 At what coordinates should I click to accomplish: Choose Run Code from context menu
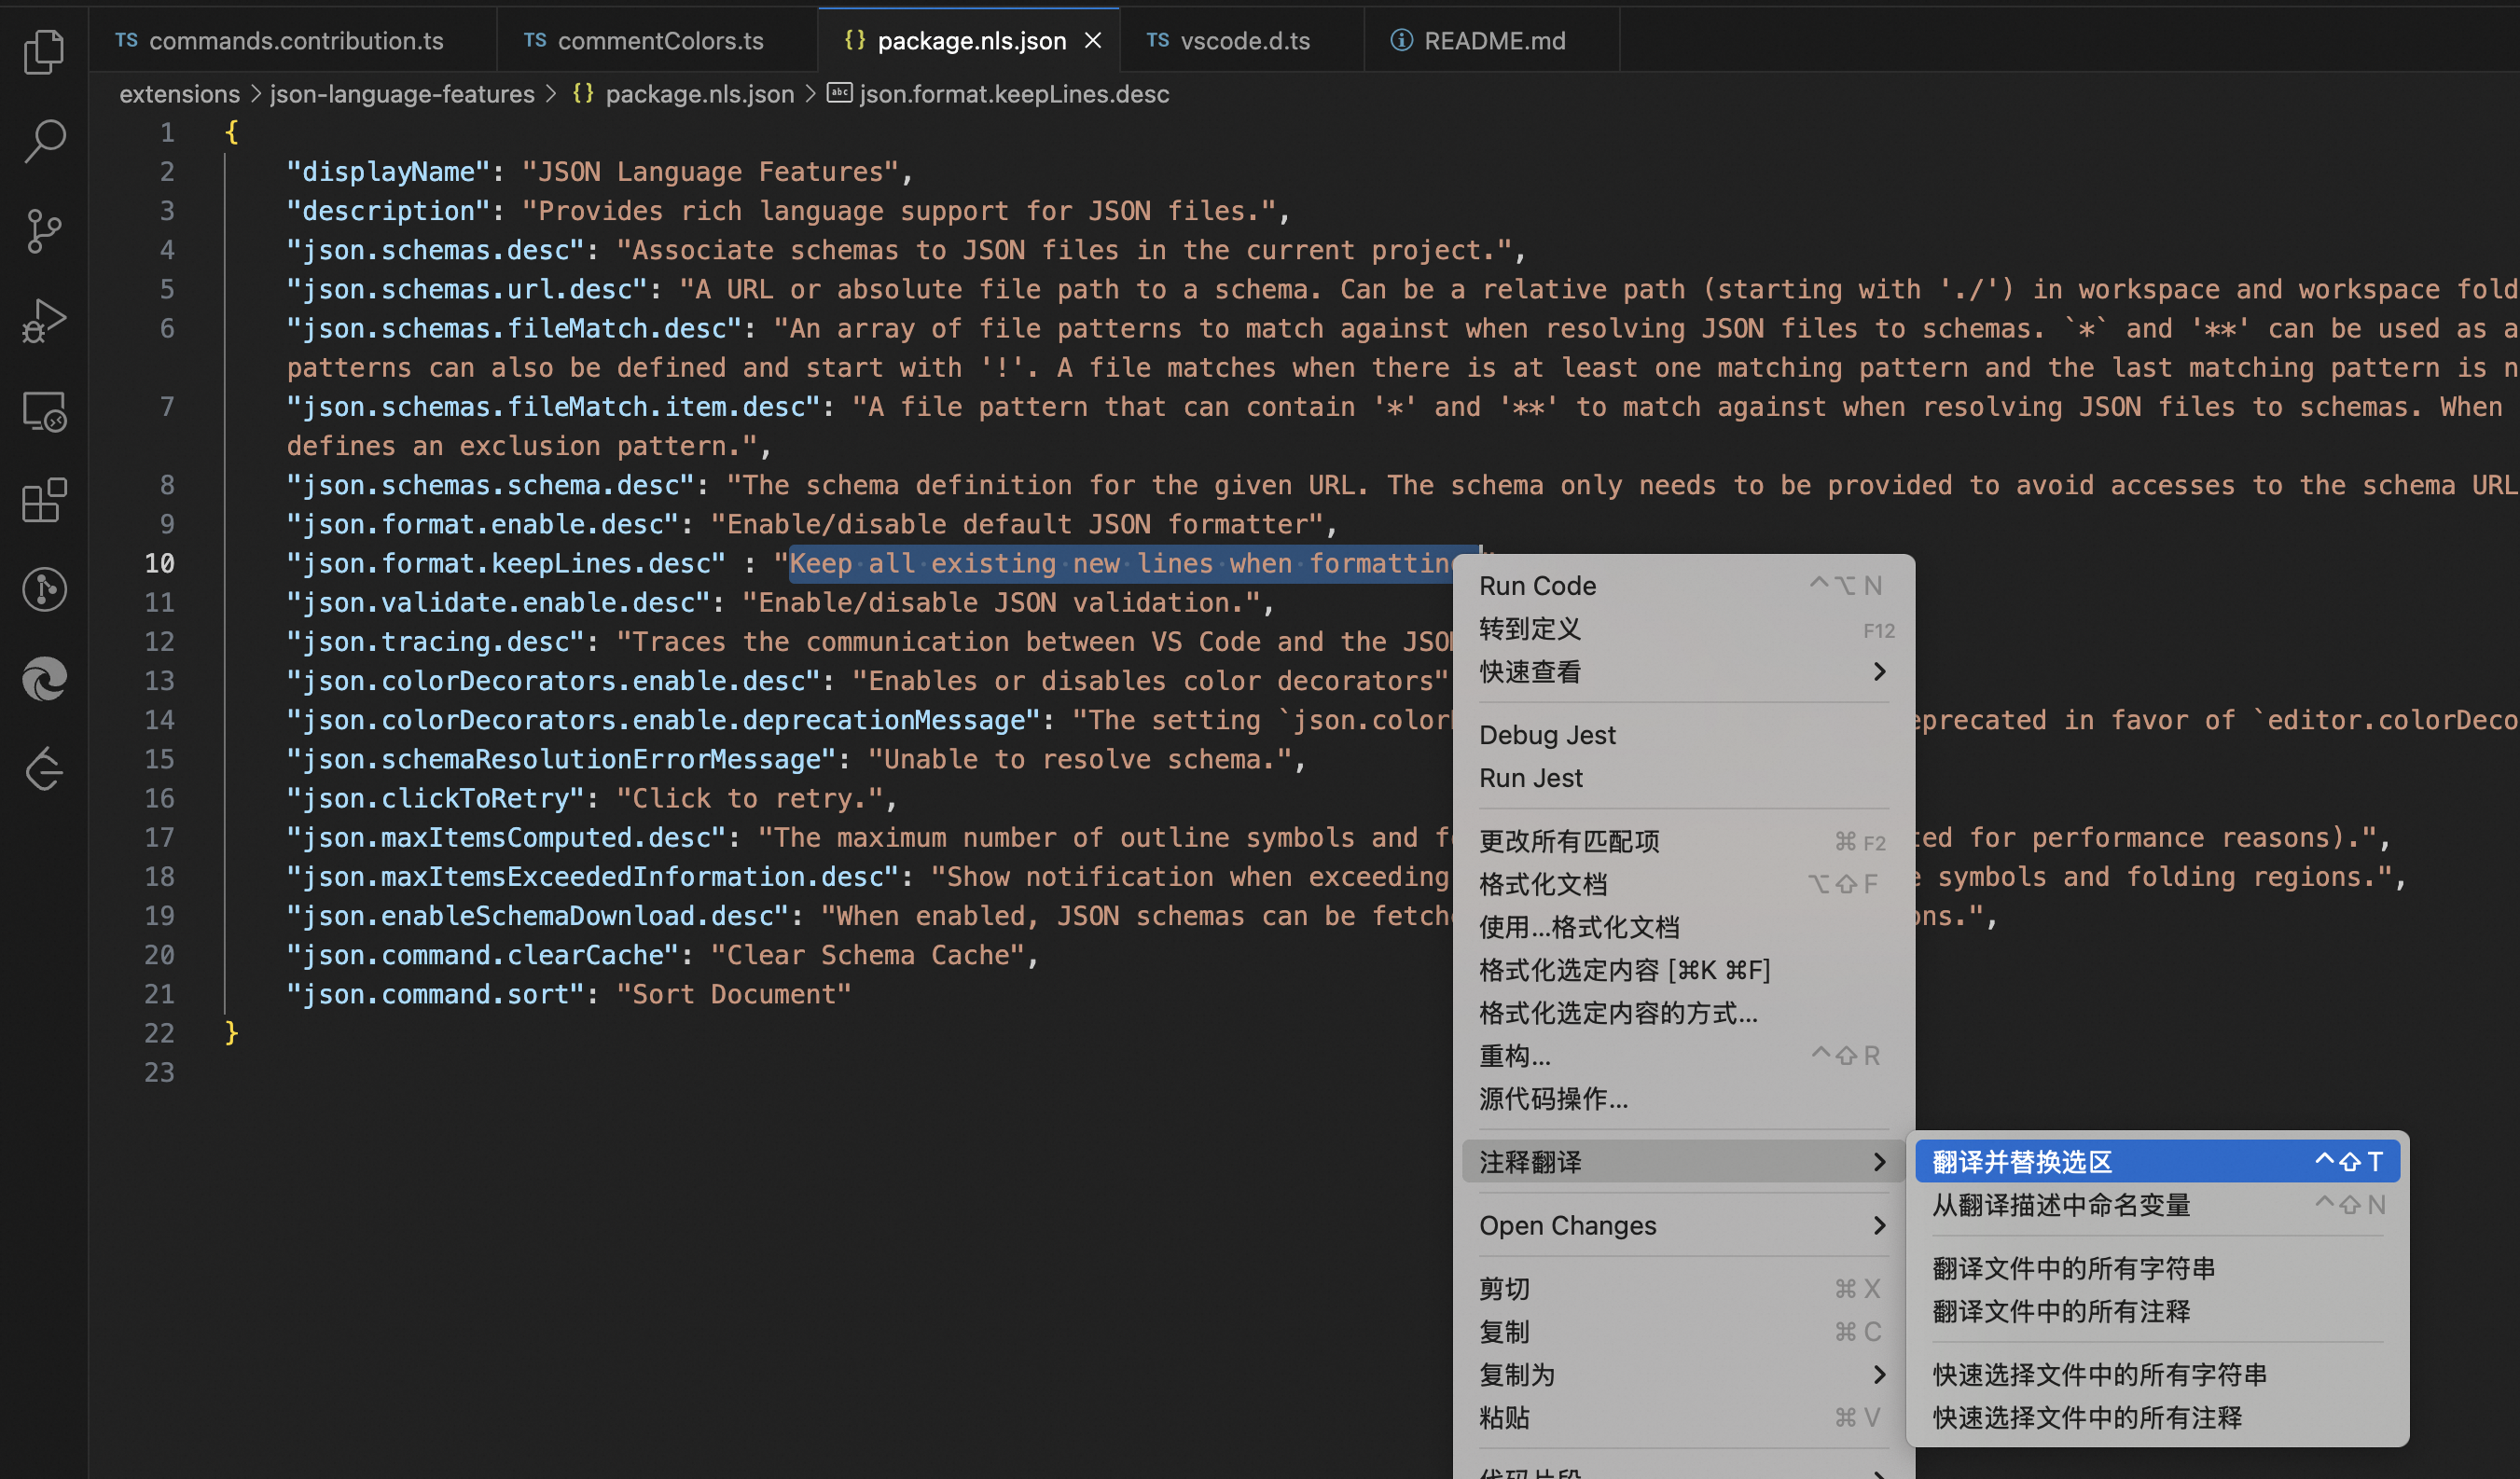tap(1537, 586)
